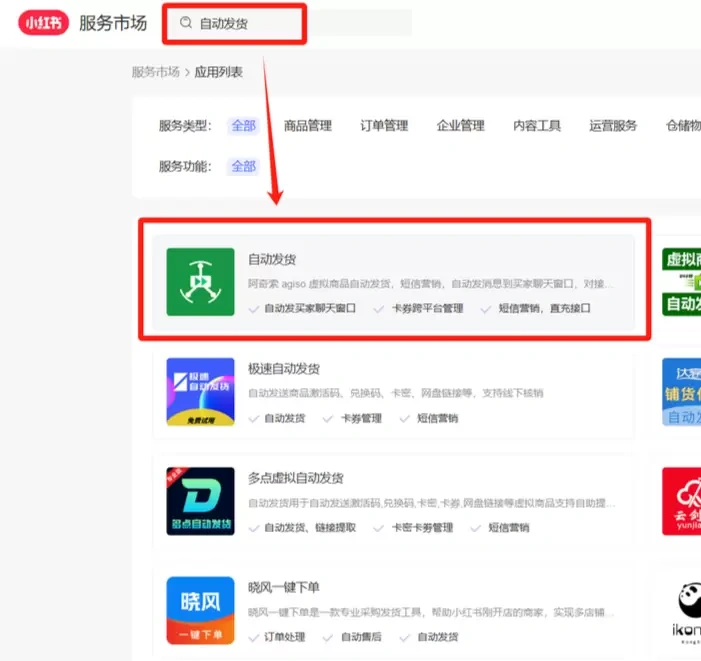Viewport: 701px width, 661px height.
Task: Click the 短信营销, 直充接口 feature label
Action: [x=544, y=308]
